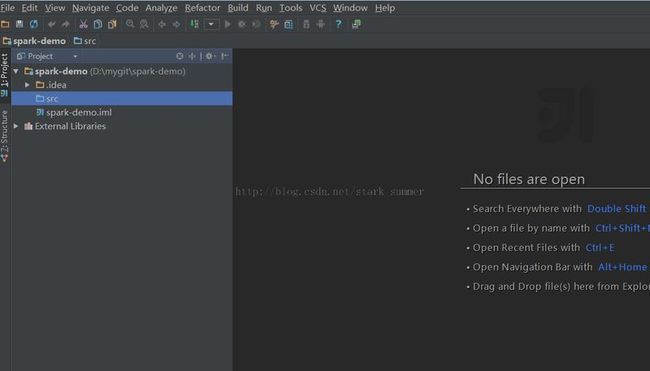
Task: Hide the Project panel with hide icon
Action: click(224, 56)
